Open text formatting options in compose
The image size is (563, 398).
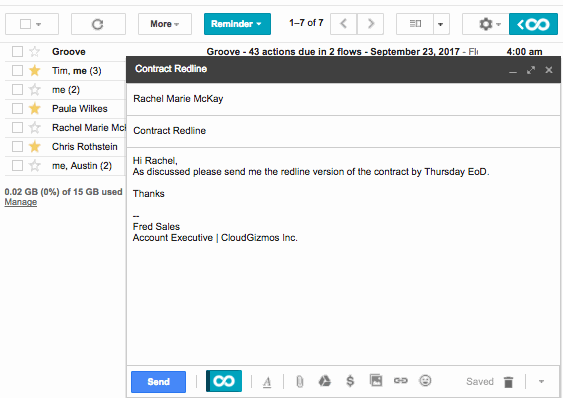(267, 382)
